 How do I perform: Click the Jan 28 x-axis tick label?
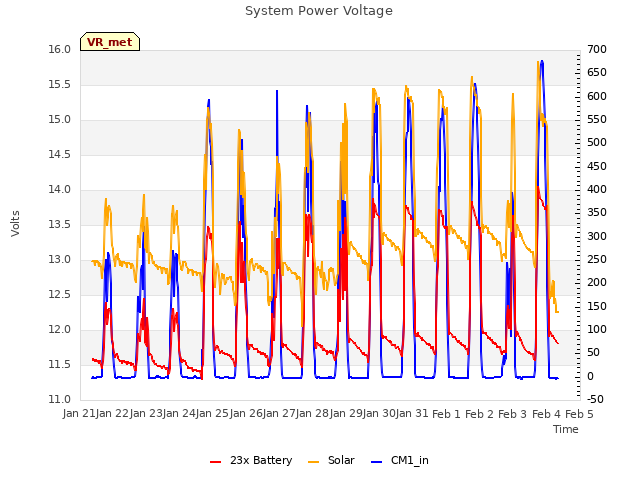(x=312, y=414)
